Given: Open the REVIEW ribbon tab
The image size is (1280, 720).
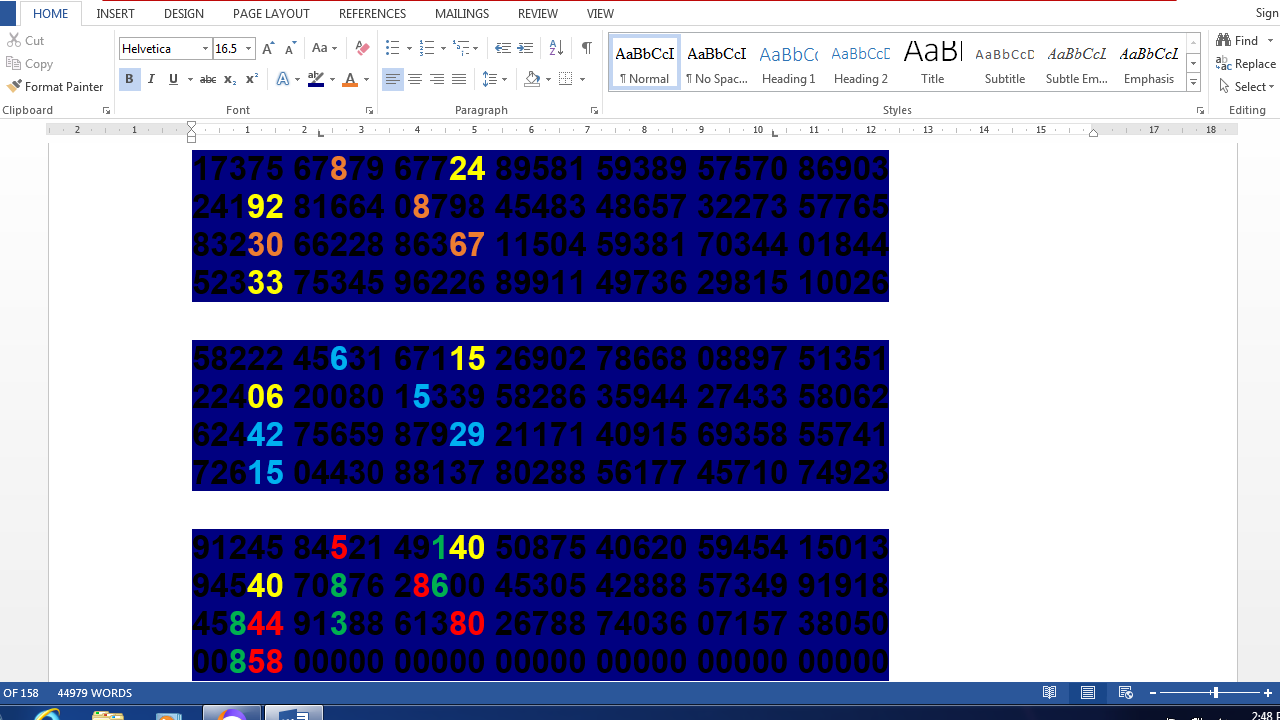Looking at the screenshot, I should coord(538,14).
